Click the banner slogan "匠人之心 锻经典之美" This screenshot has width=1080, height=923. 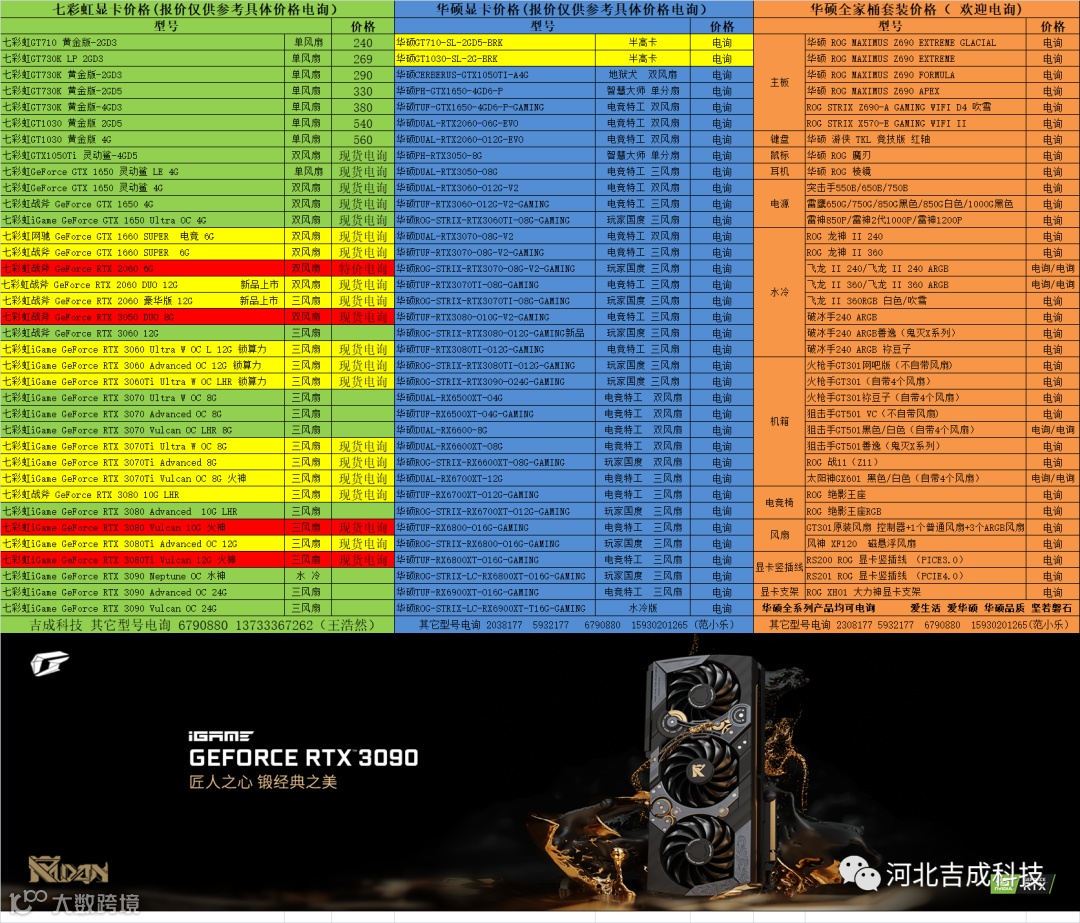[263, 782]
